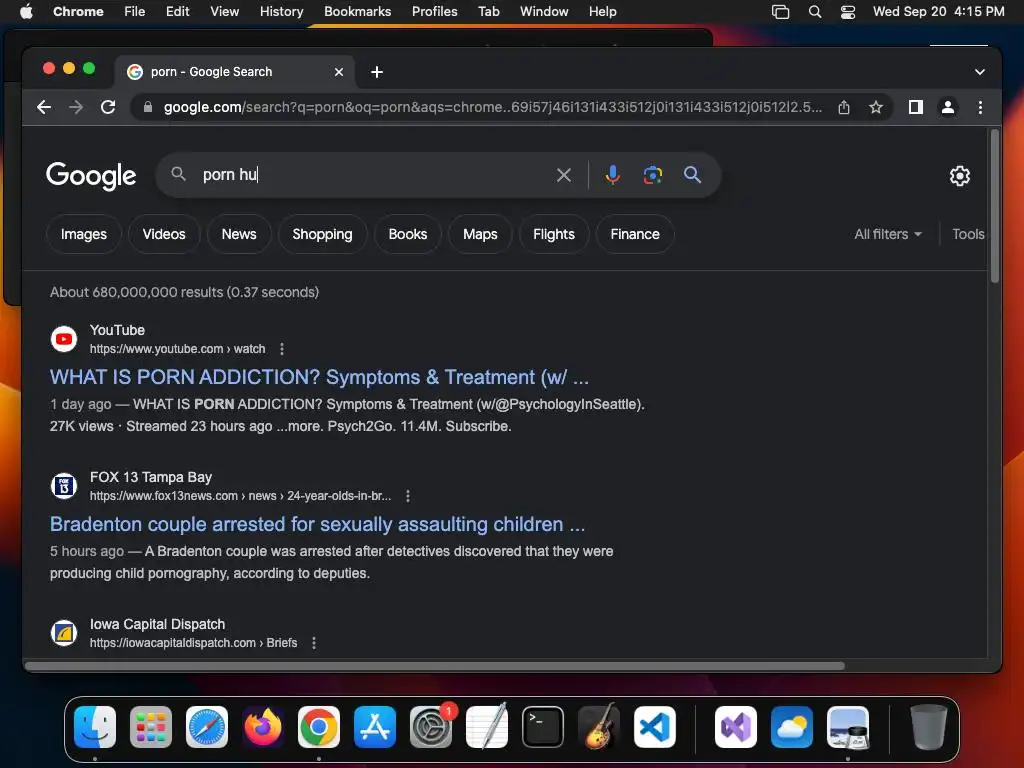Image resolution: width=1024 pixels, height=768 pixels.
Task: Filter results by Images
Action: 84,234
